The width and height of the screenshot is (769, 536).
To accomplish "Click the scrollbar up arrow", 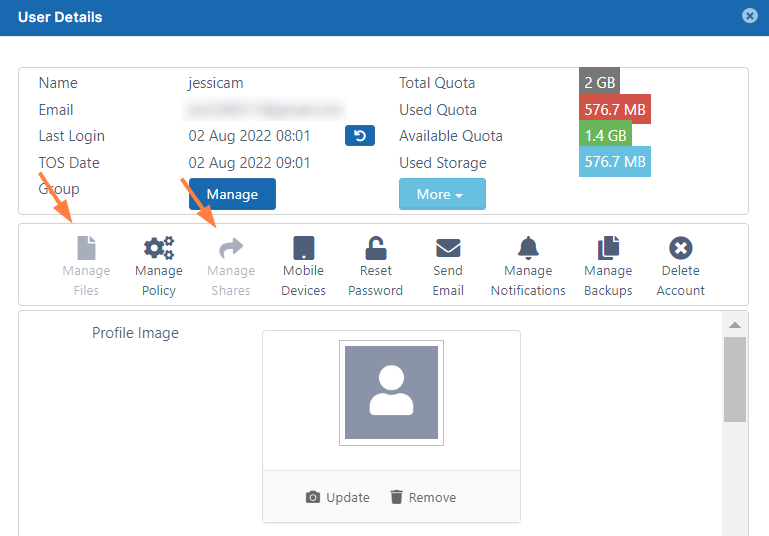I will (735, 325).
